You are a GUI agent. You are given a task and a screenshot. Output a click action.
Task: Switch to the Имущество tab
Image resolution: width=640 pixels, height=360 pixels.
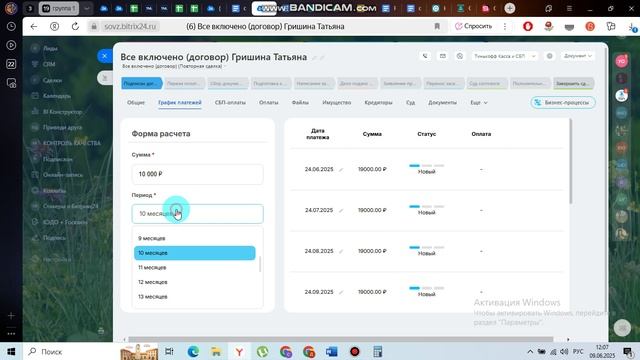tap(337, 102)
